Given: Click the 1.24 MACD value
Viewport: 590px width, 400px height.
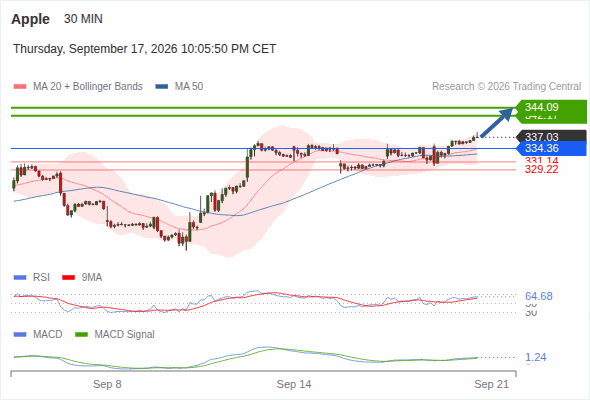Looking at the screenshot, I should 536,357.
